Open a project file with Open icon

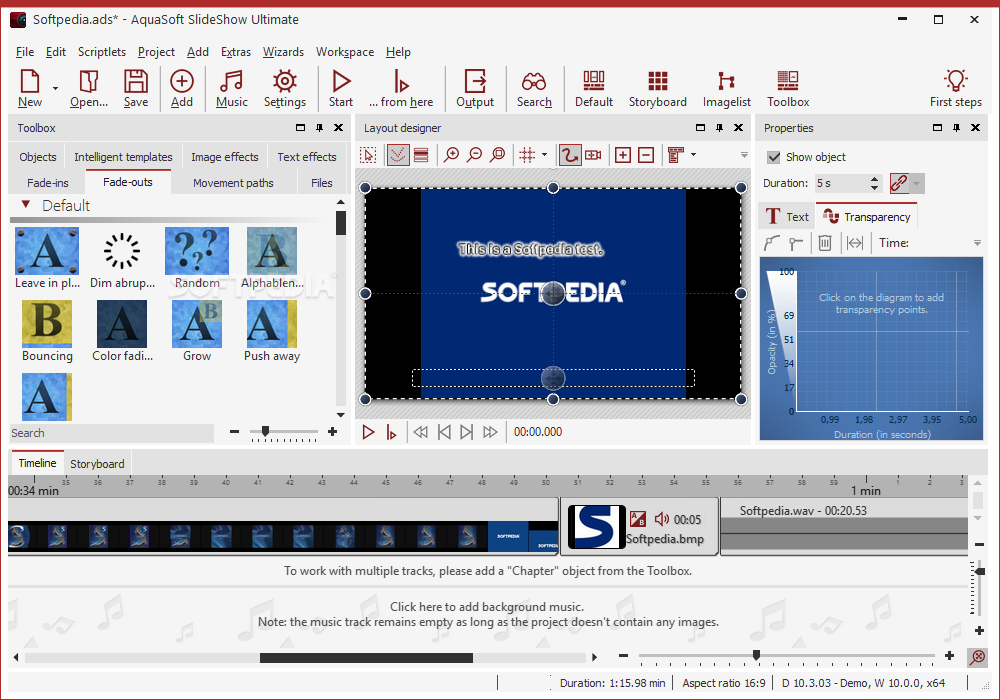89,89
